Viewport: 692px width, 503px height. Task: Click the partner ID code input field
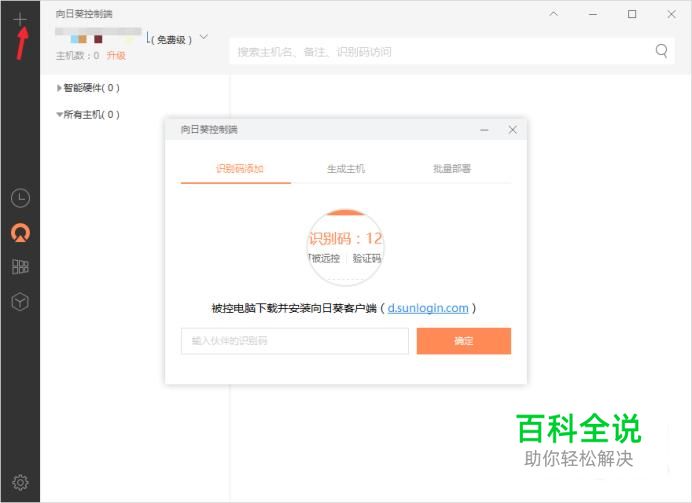(x=295, y=341)
